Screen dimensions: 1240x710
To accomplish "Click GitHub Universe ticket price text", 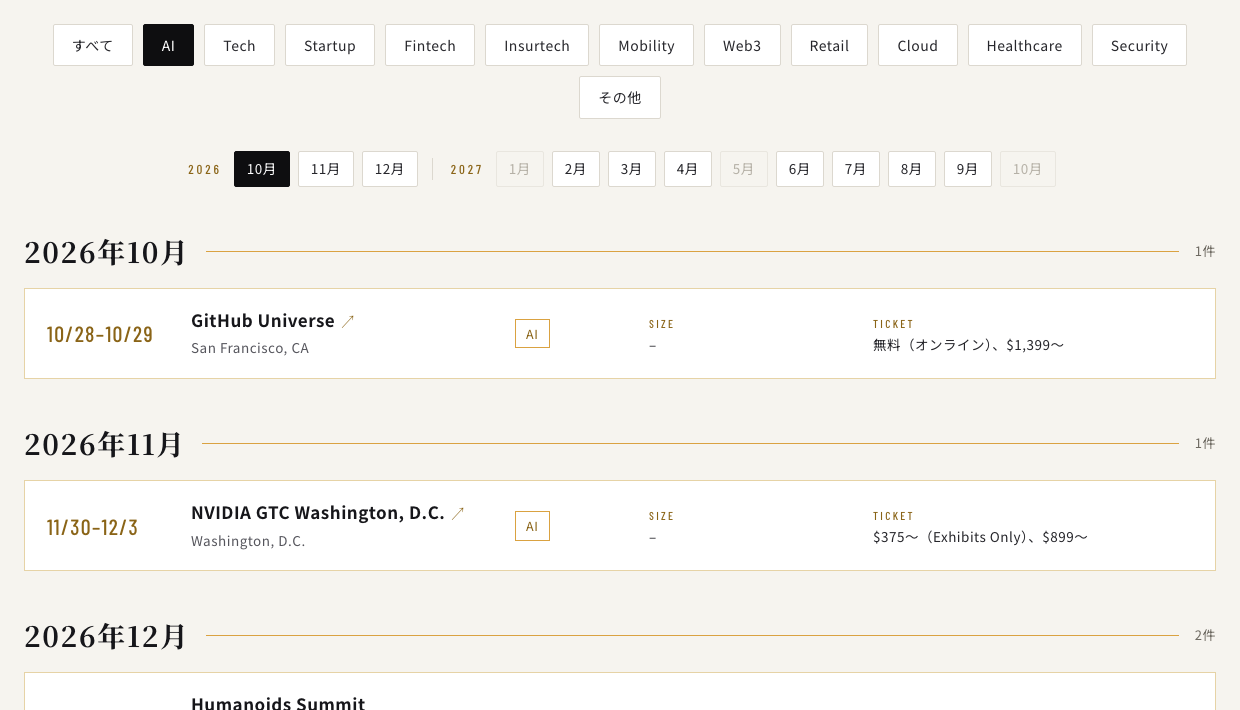I will (968, 345).
